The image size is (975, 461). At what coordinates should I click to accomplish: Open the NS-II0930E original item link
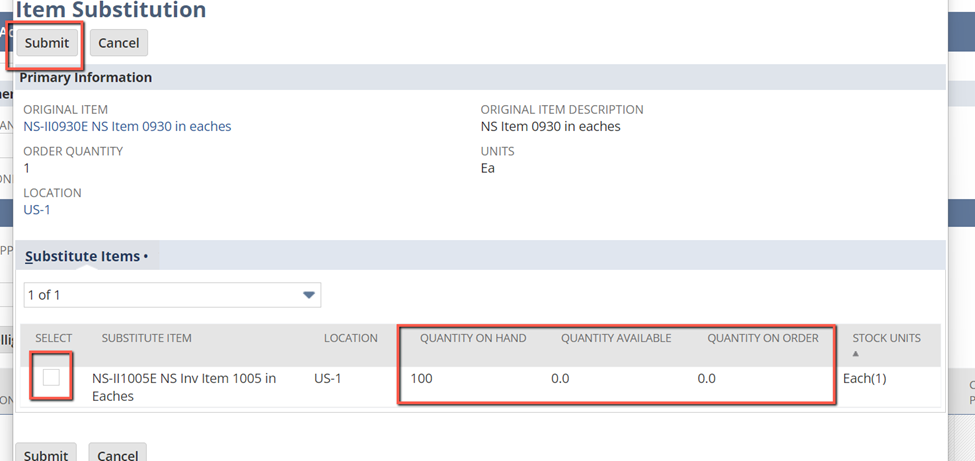[127, 127]
